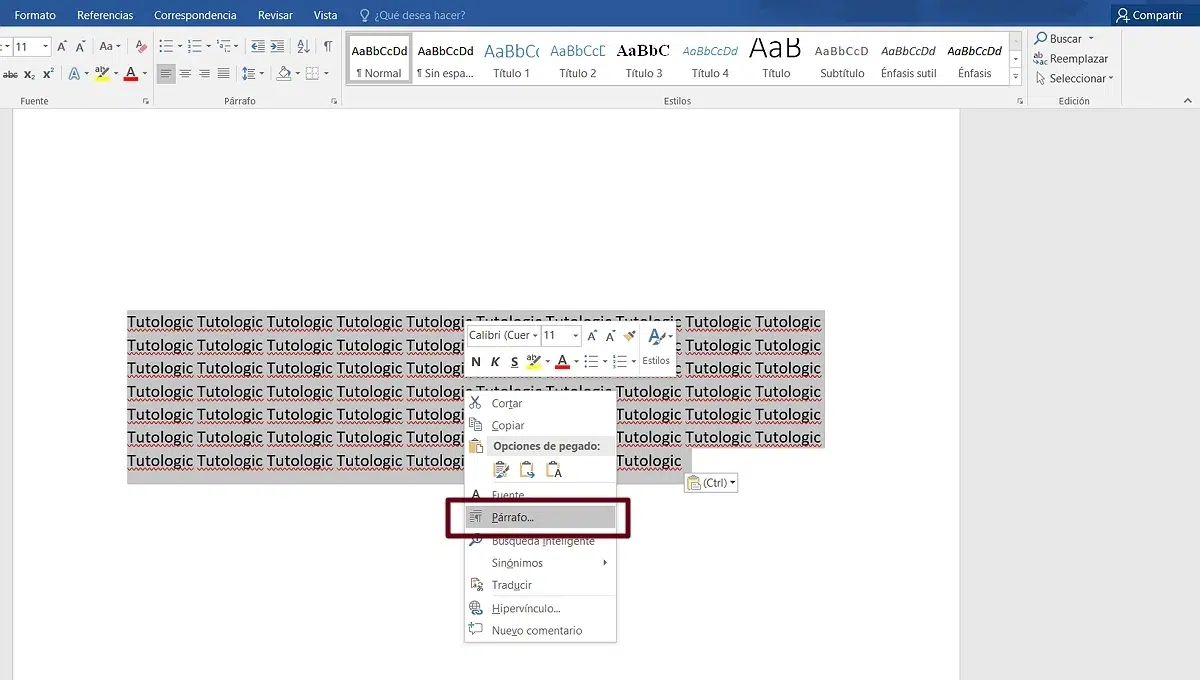Paste keeping source formatting icon

(501, 469)
